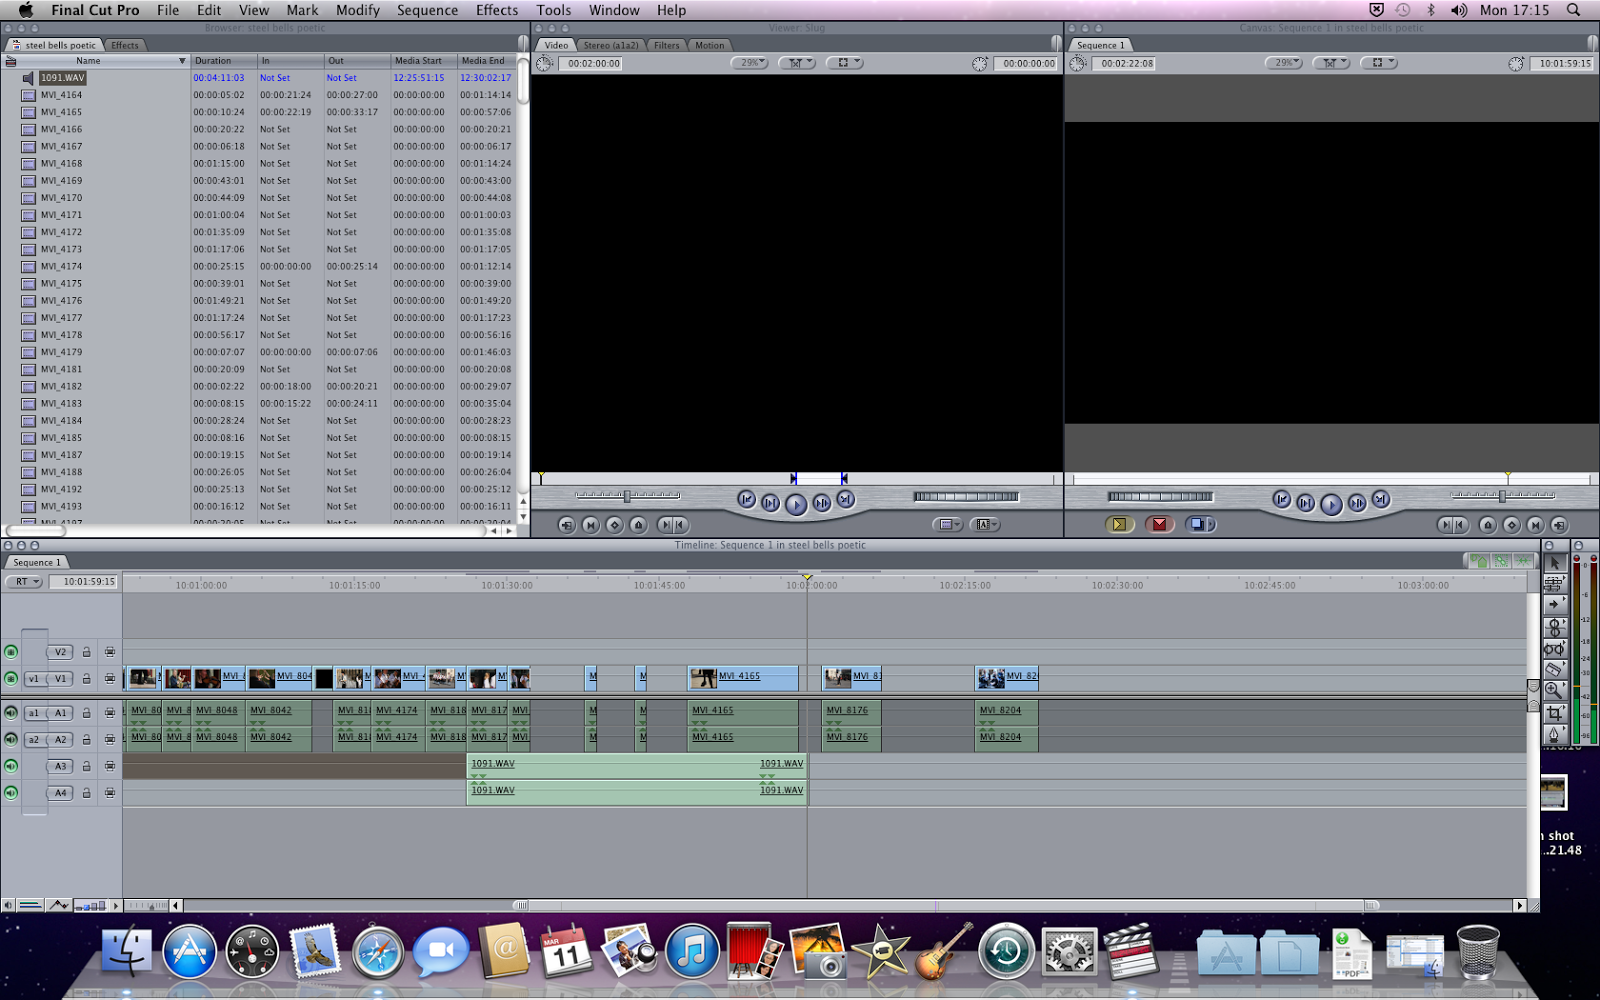Select the Razor Blade tool
This screenshot has width=1600, height=1000.
click(1554, 669)
